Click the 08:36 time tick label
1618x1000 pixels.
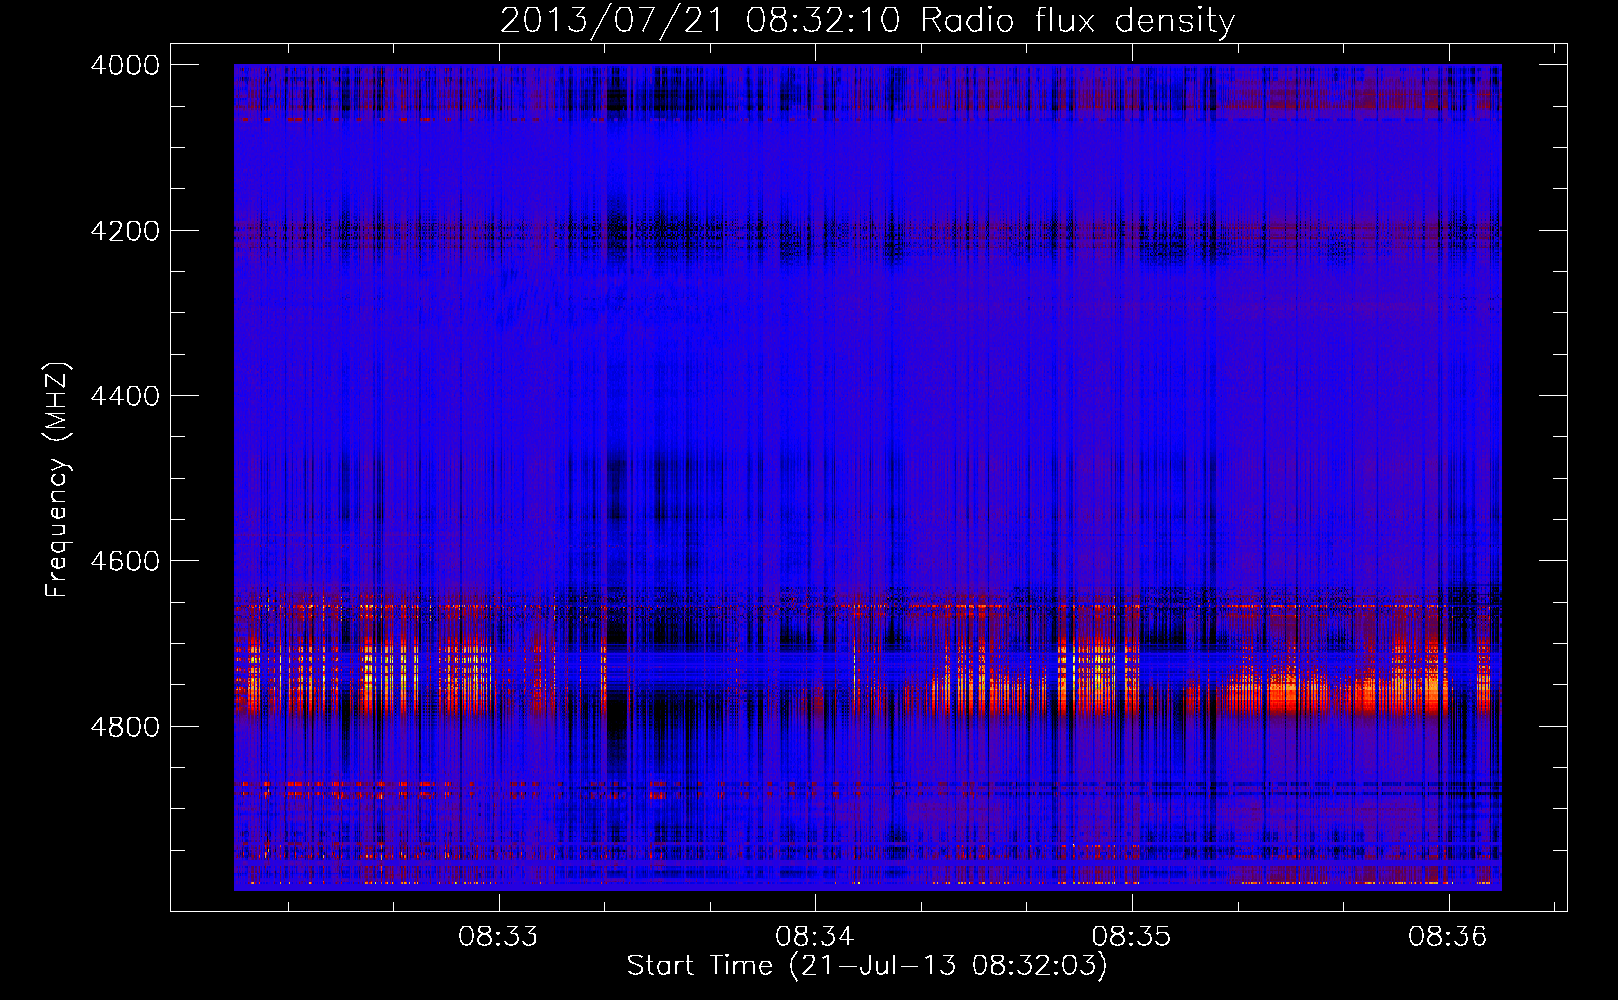[x=1448, y=936]
